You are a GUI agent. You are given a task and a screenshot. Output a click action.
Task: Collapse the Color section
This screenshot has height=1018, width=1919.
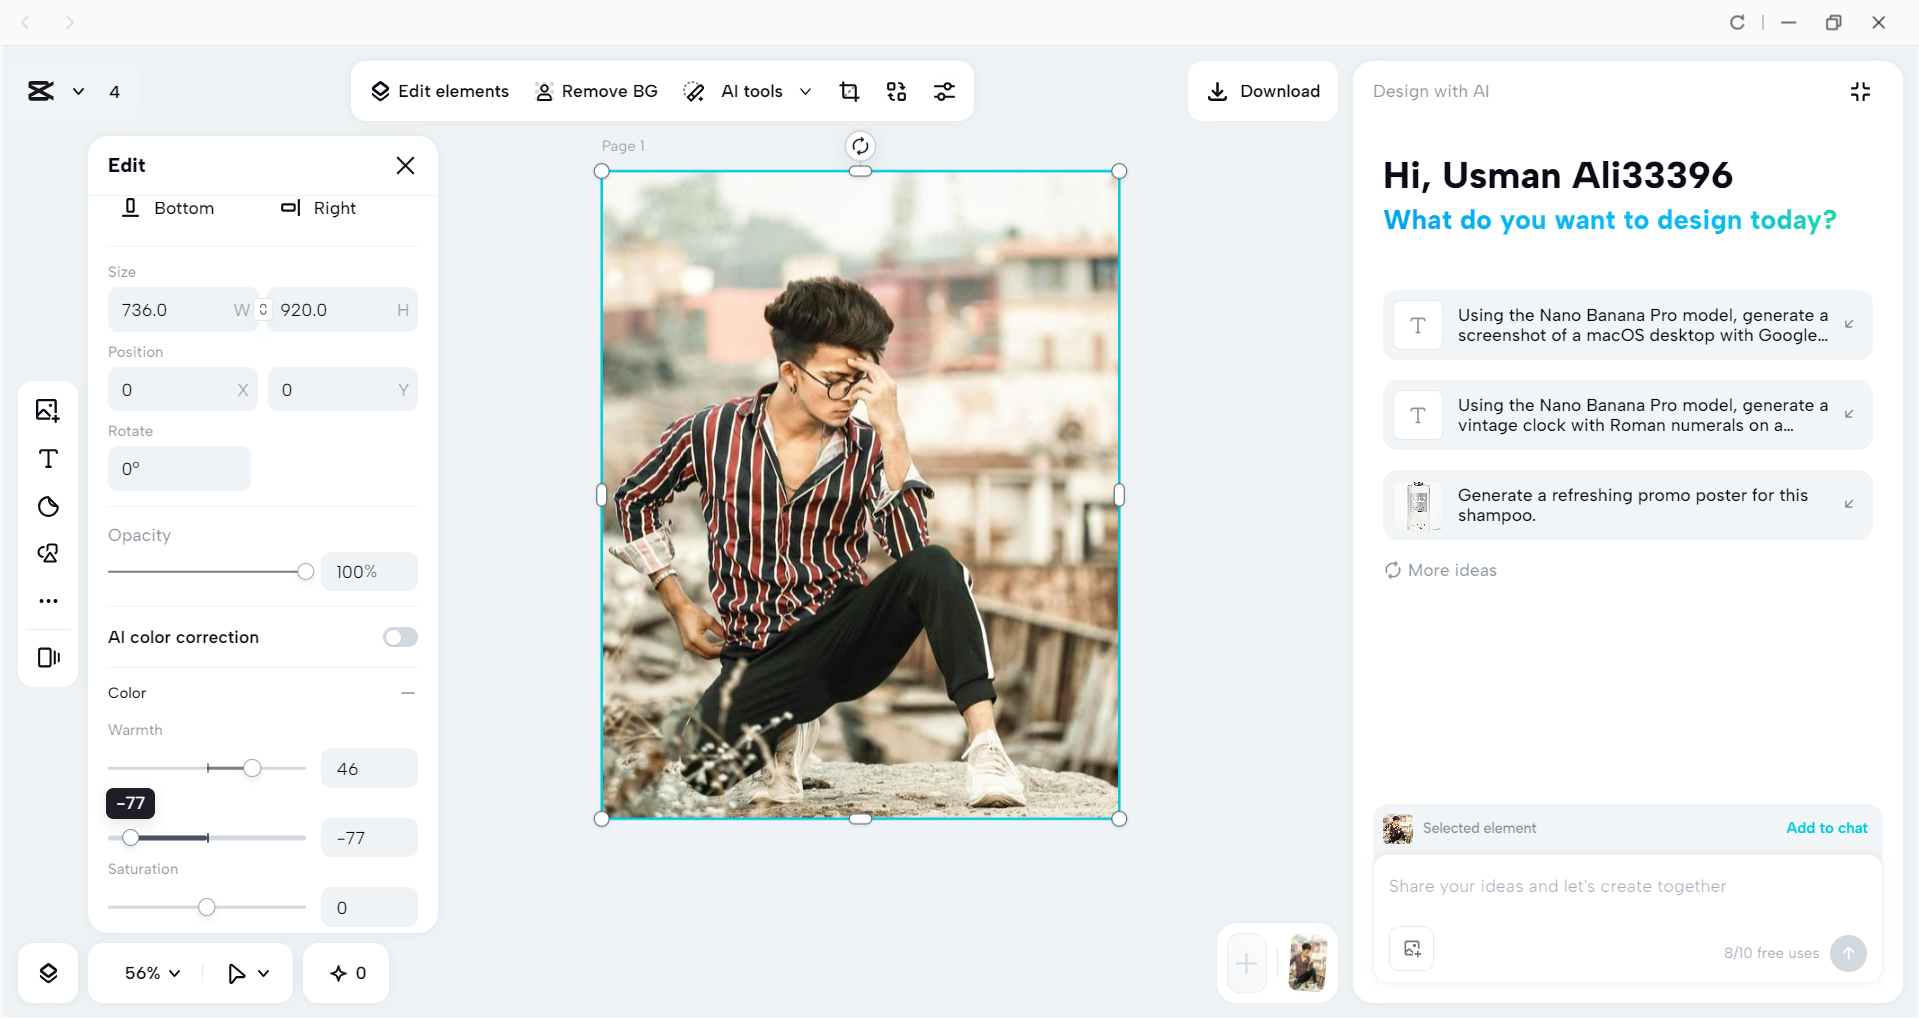(x=408, y=693)
